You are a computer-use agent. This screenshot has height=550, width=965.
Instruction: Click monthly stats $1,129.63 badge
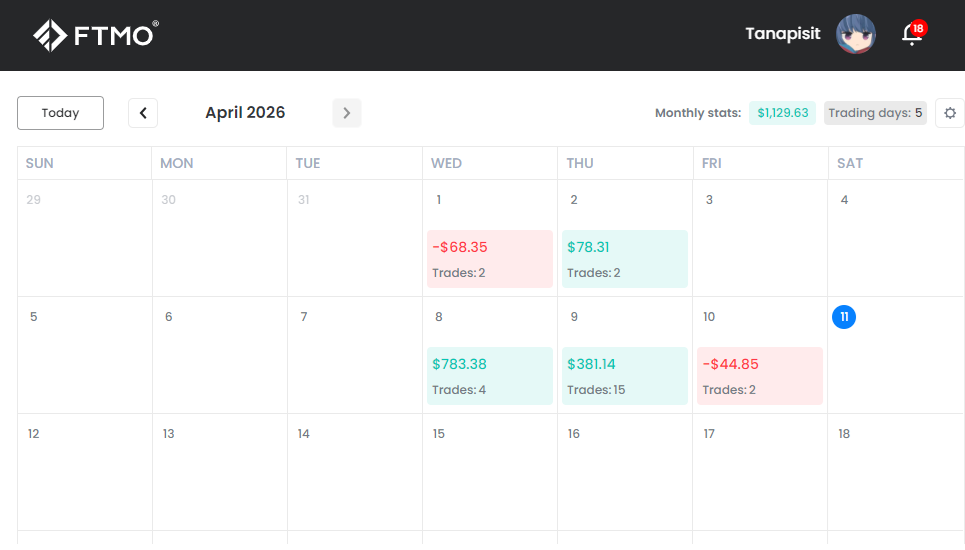point(782,113)
